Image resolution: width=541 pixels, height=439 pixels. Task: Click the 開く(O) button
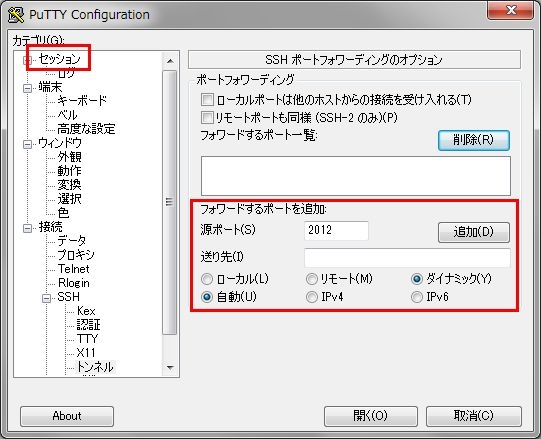coord(371,416)
